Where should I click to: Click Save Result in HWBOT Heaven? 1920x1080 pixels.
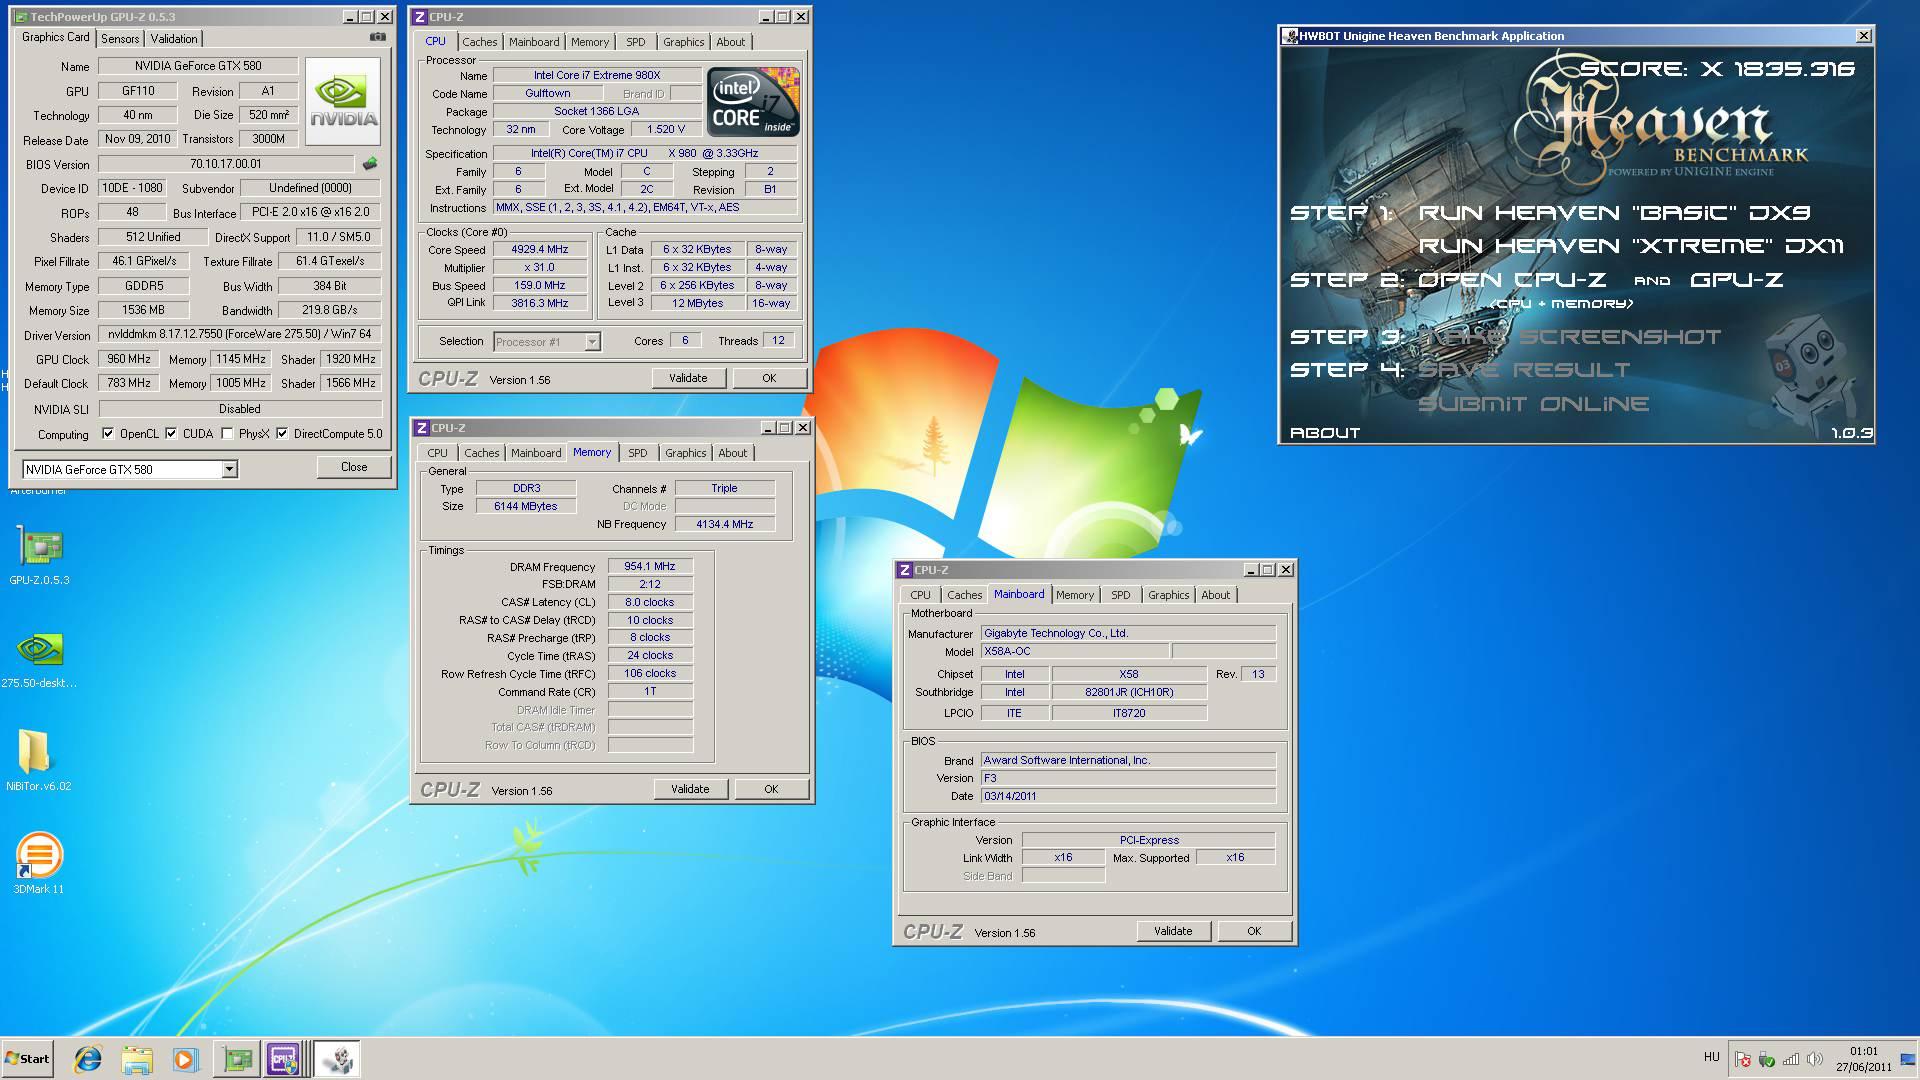(1524, 370)
